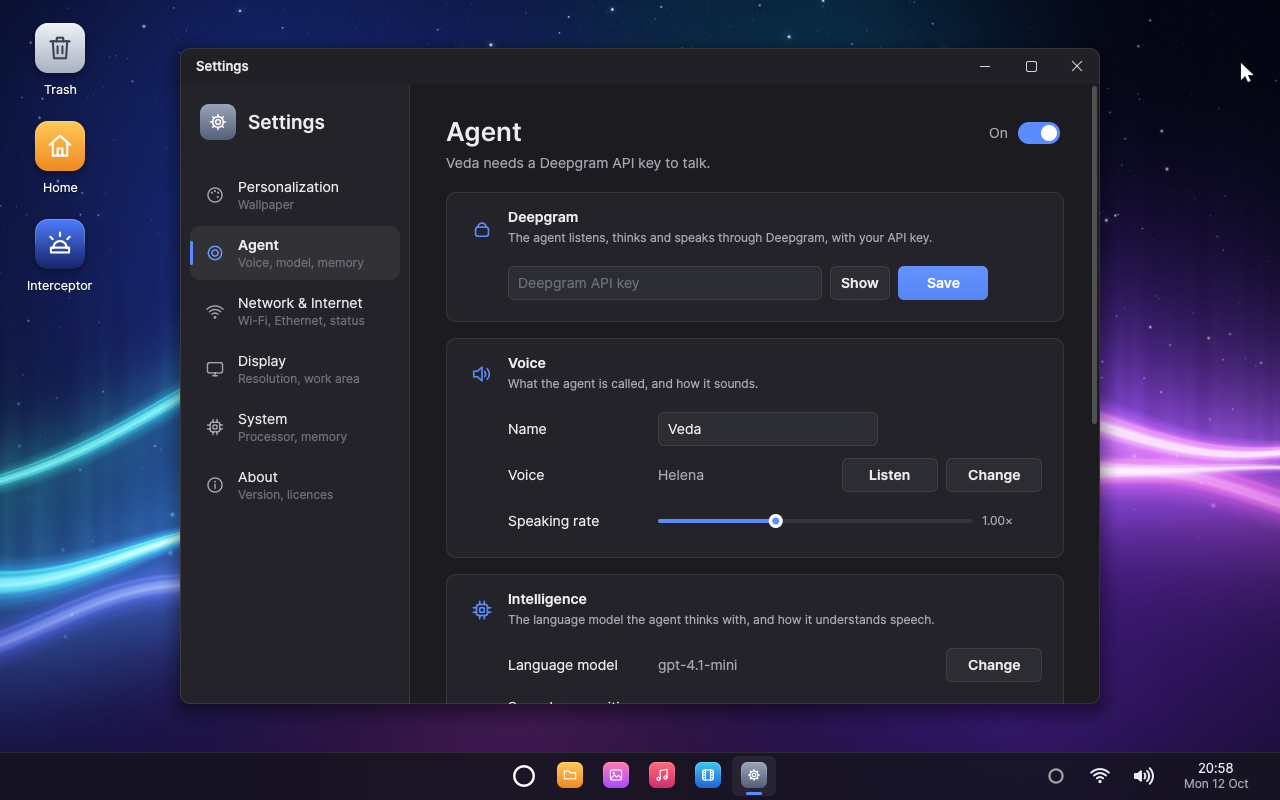Save the Deepgram API key
The width and height of the screenshot is (1280, 800).
click(943, 283)
